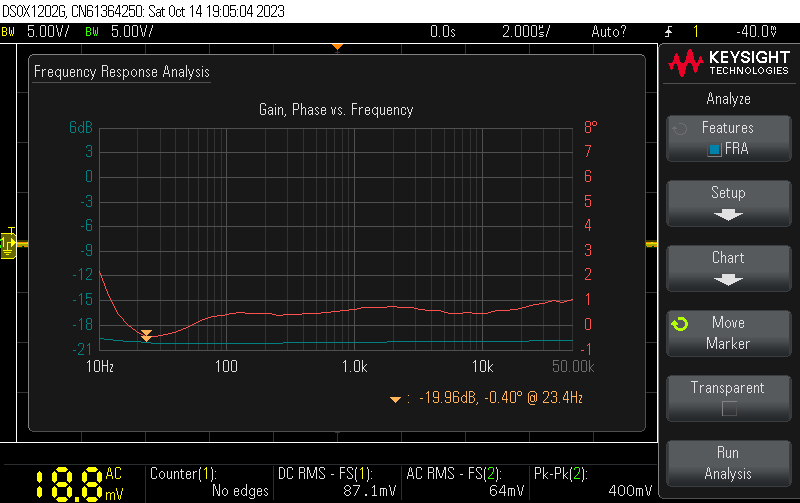This screenshot has height=503, width=800.
Task: Click the 1.0k frequency axis label
Action: (x=355, y=366)
